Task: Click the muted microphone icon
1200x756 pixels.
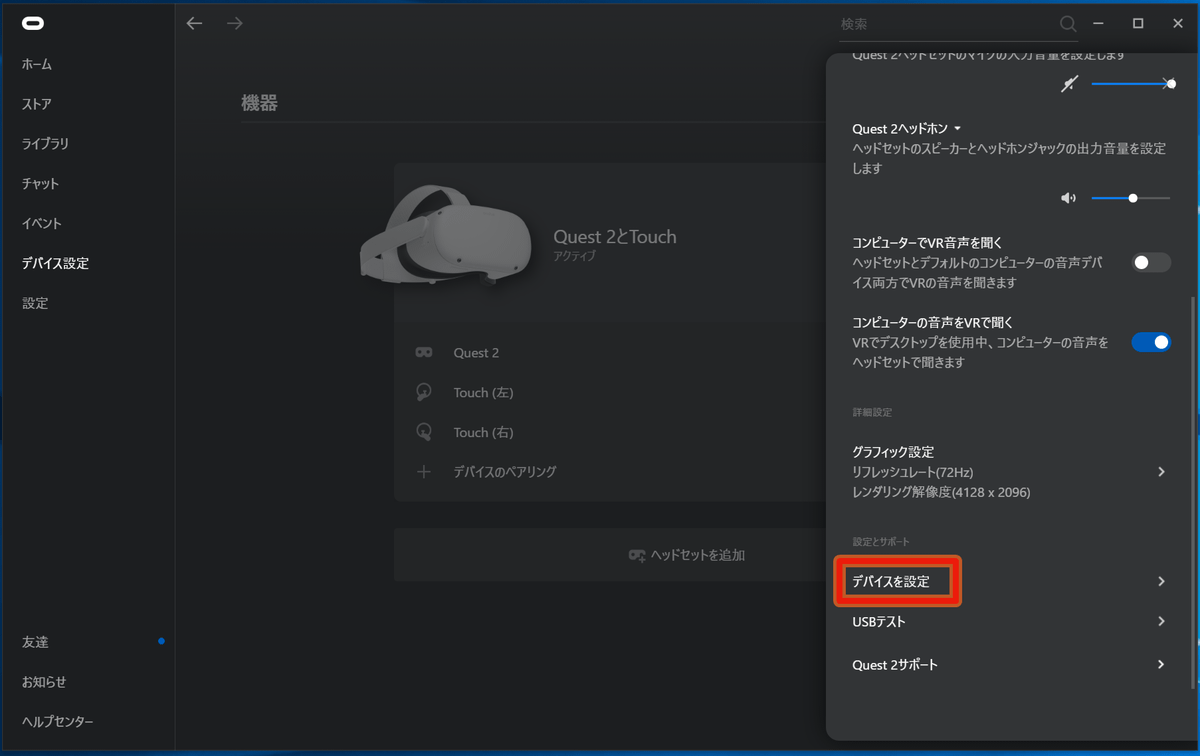Action: tap(1069, 85)
